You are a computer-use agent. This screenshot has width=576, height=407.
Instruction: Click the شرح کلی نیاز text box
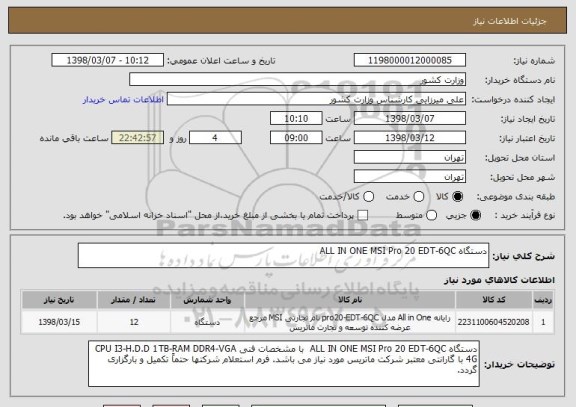point(283,255)
